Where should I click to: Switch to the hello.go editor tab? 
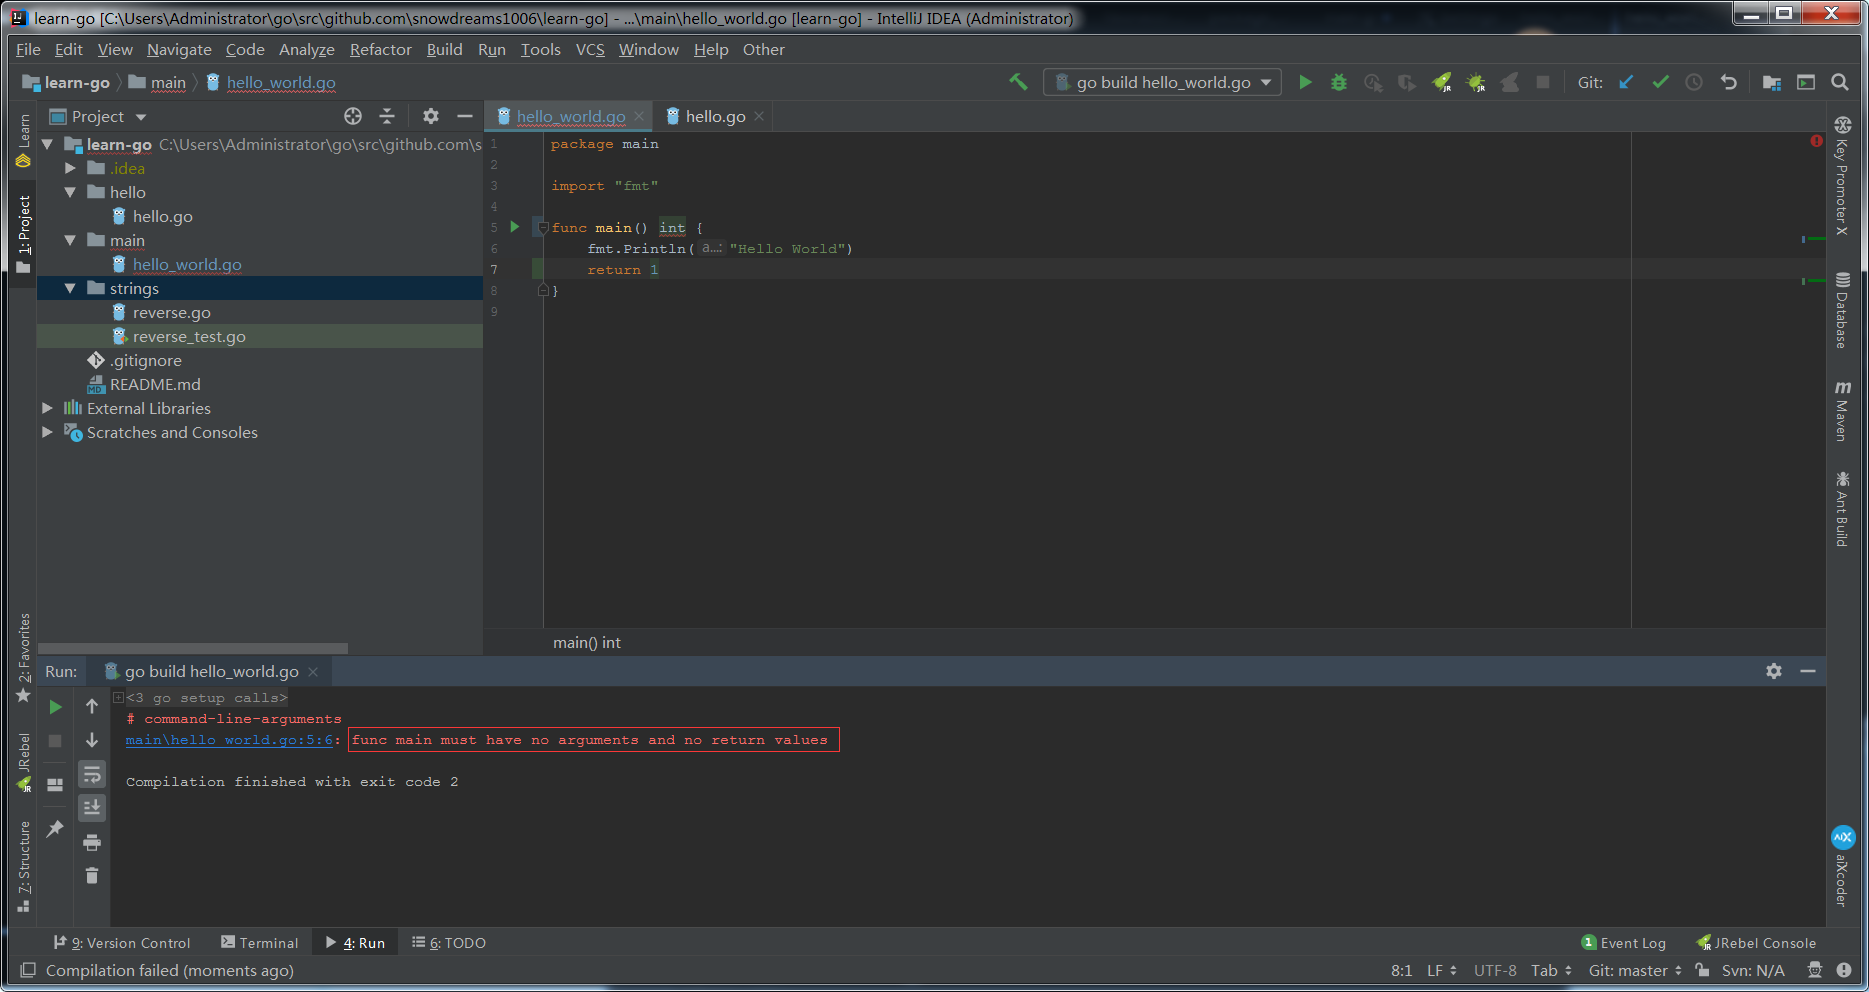pos(714,116)
